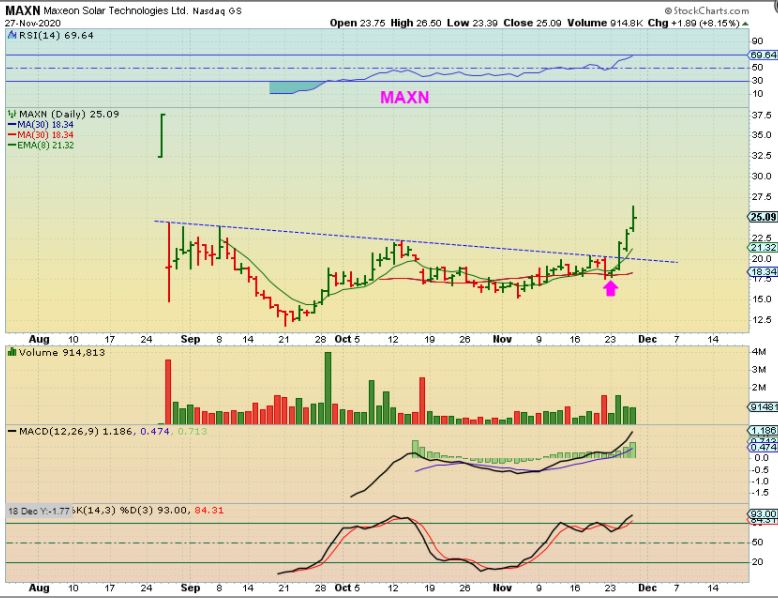Click the MAXN (Daily) 25.09 legend label

69,114
